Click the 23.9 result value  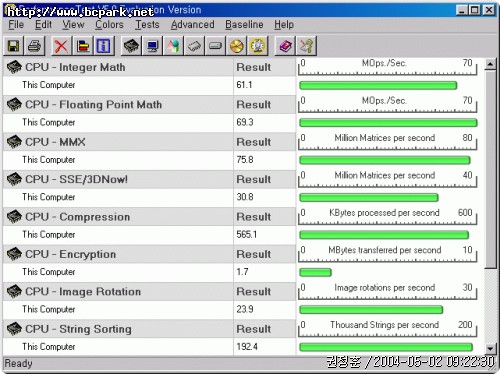coord(245,309)
